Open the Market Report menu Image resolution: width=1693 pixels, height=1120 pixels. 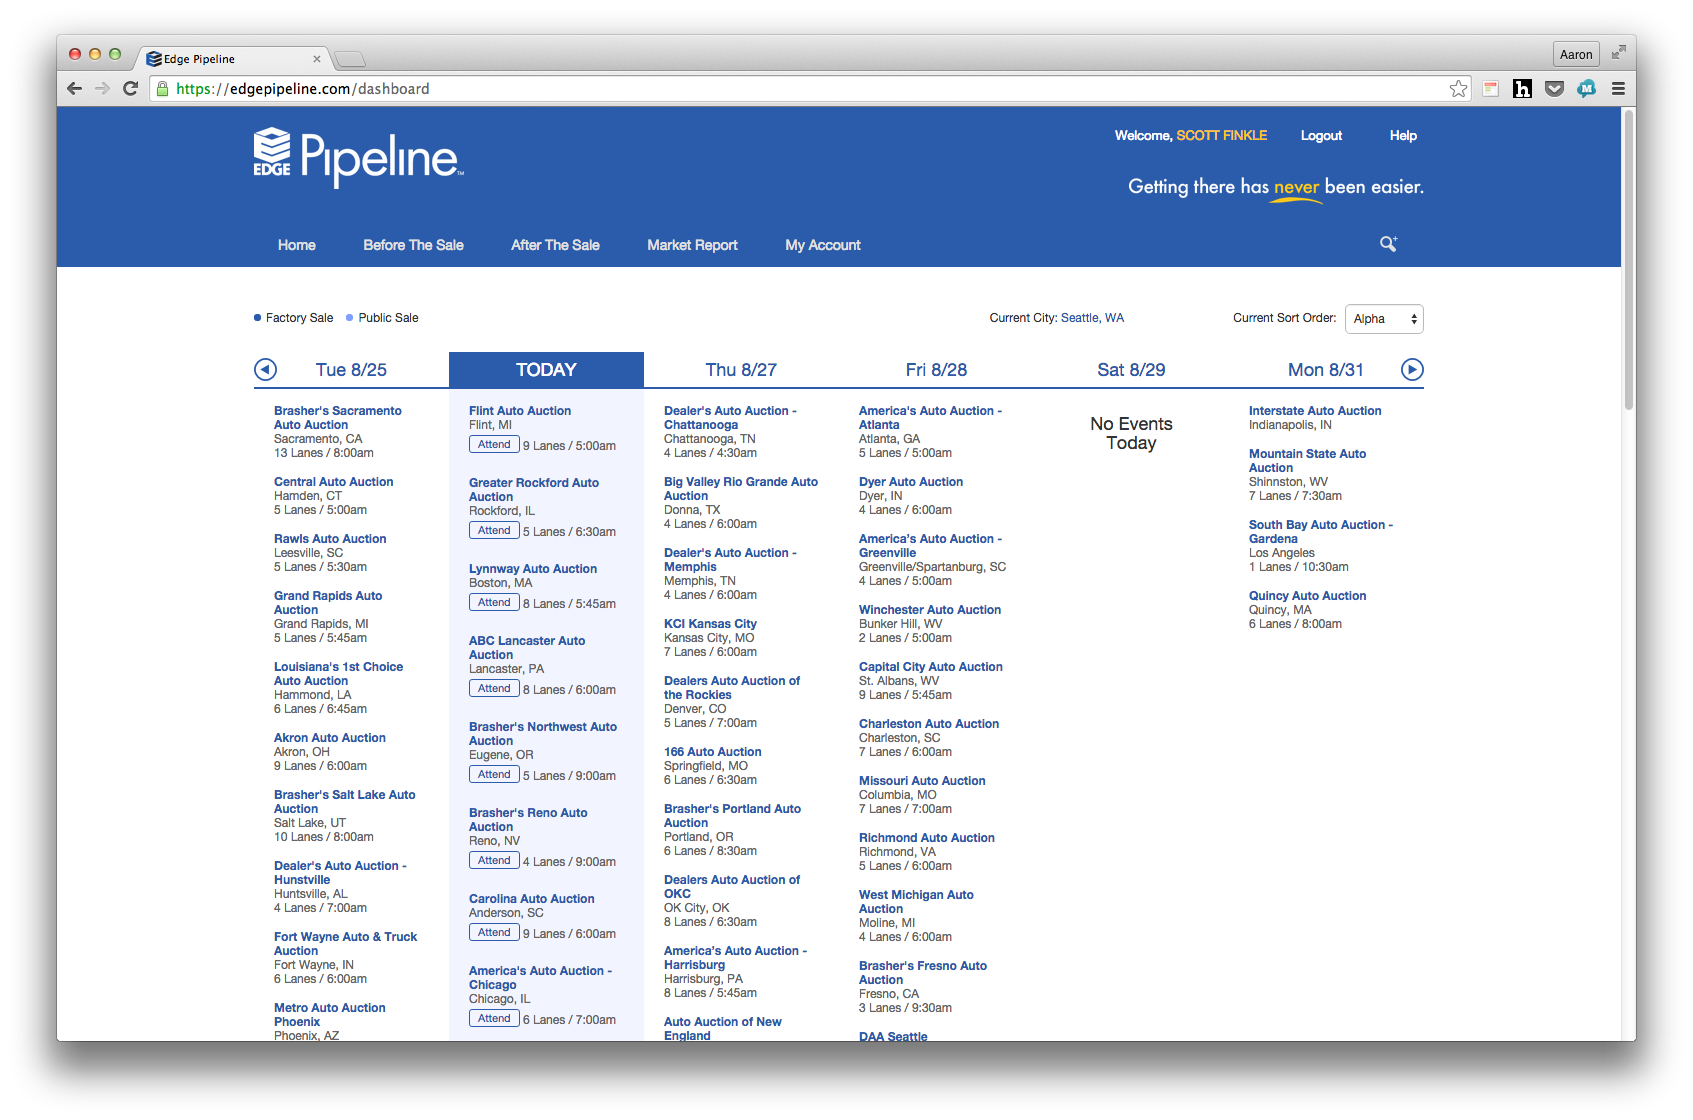click(692, 245)
